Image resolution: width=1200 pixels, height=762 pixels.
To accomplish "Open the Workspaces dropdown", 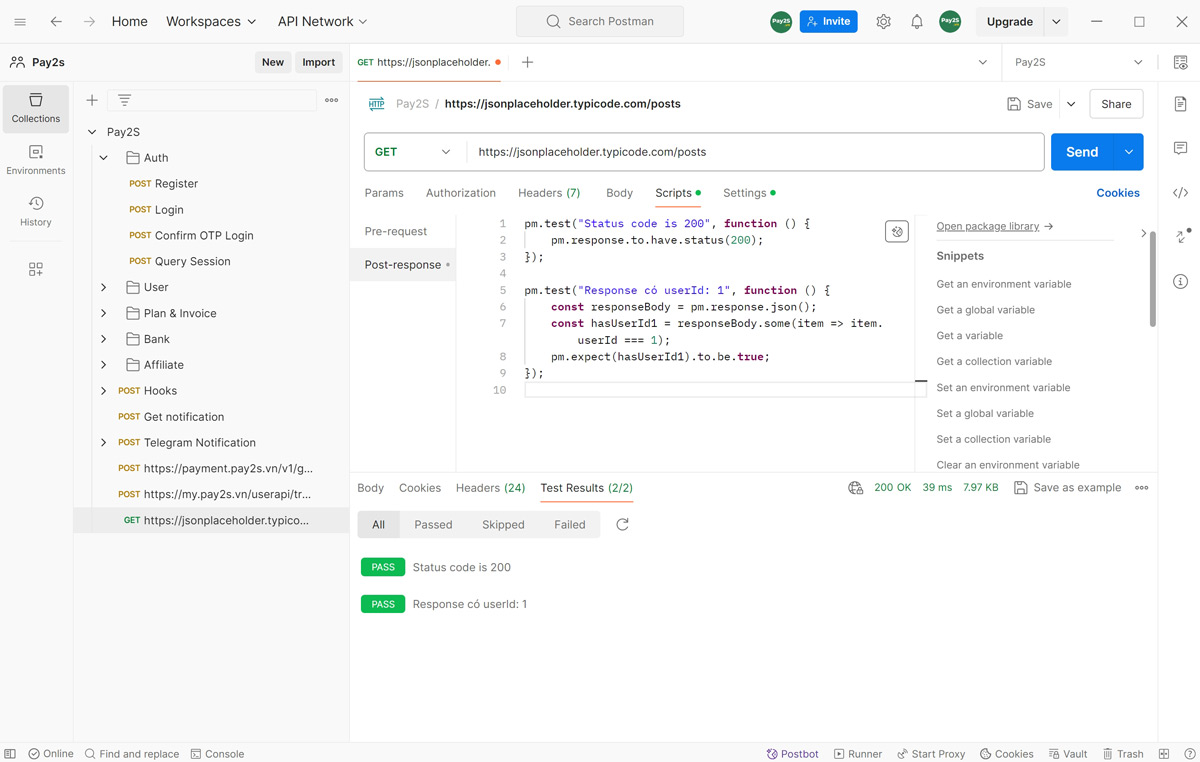I will 211,21.
